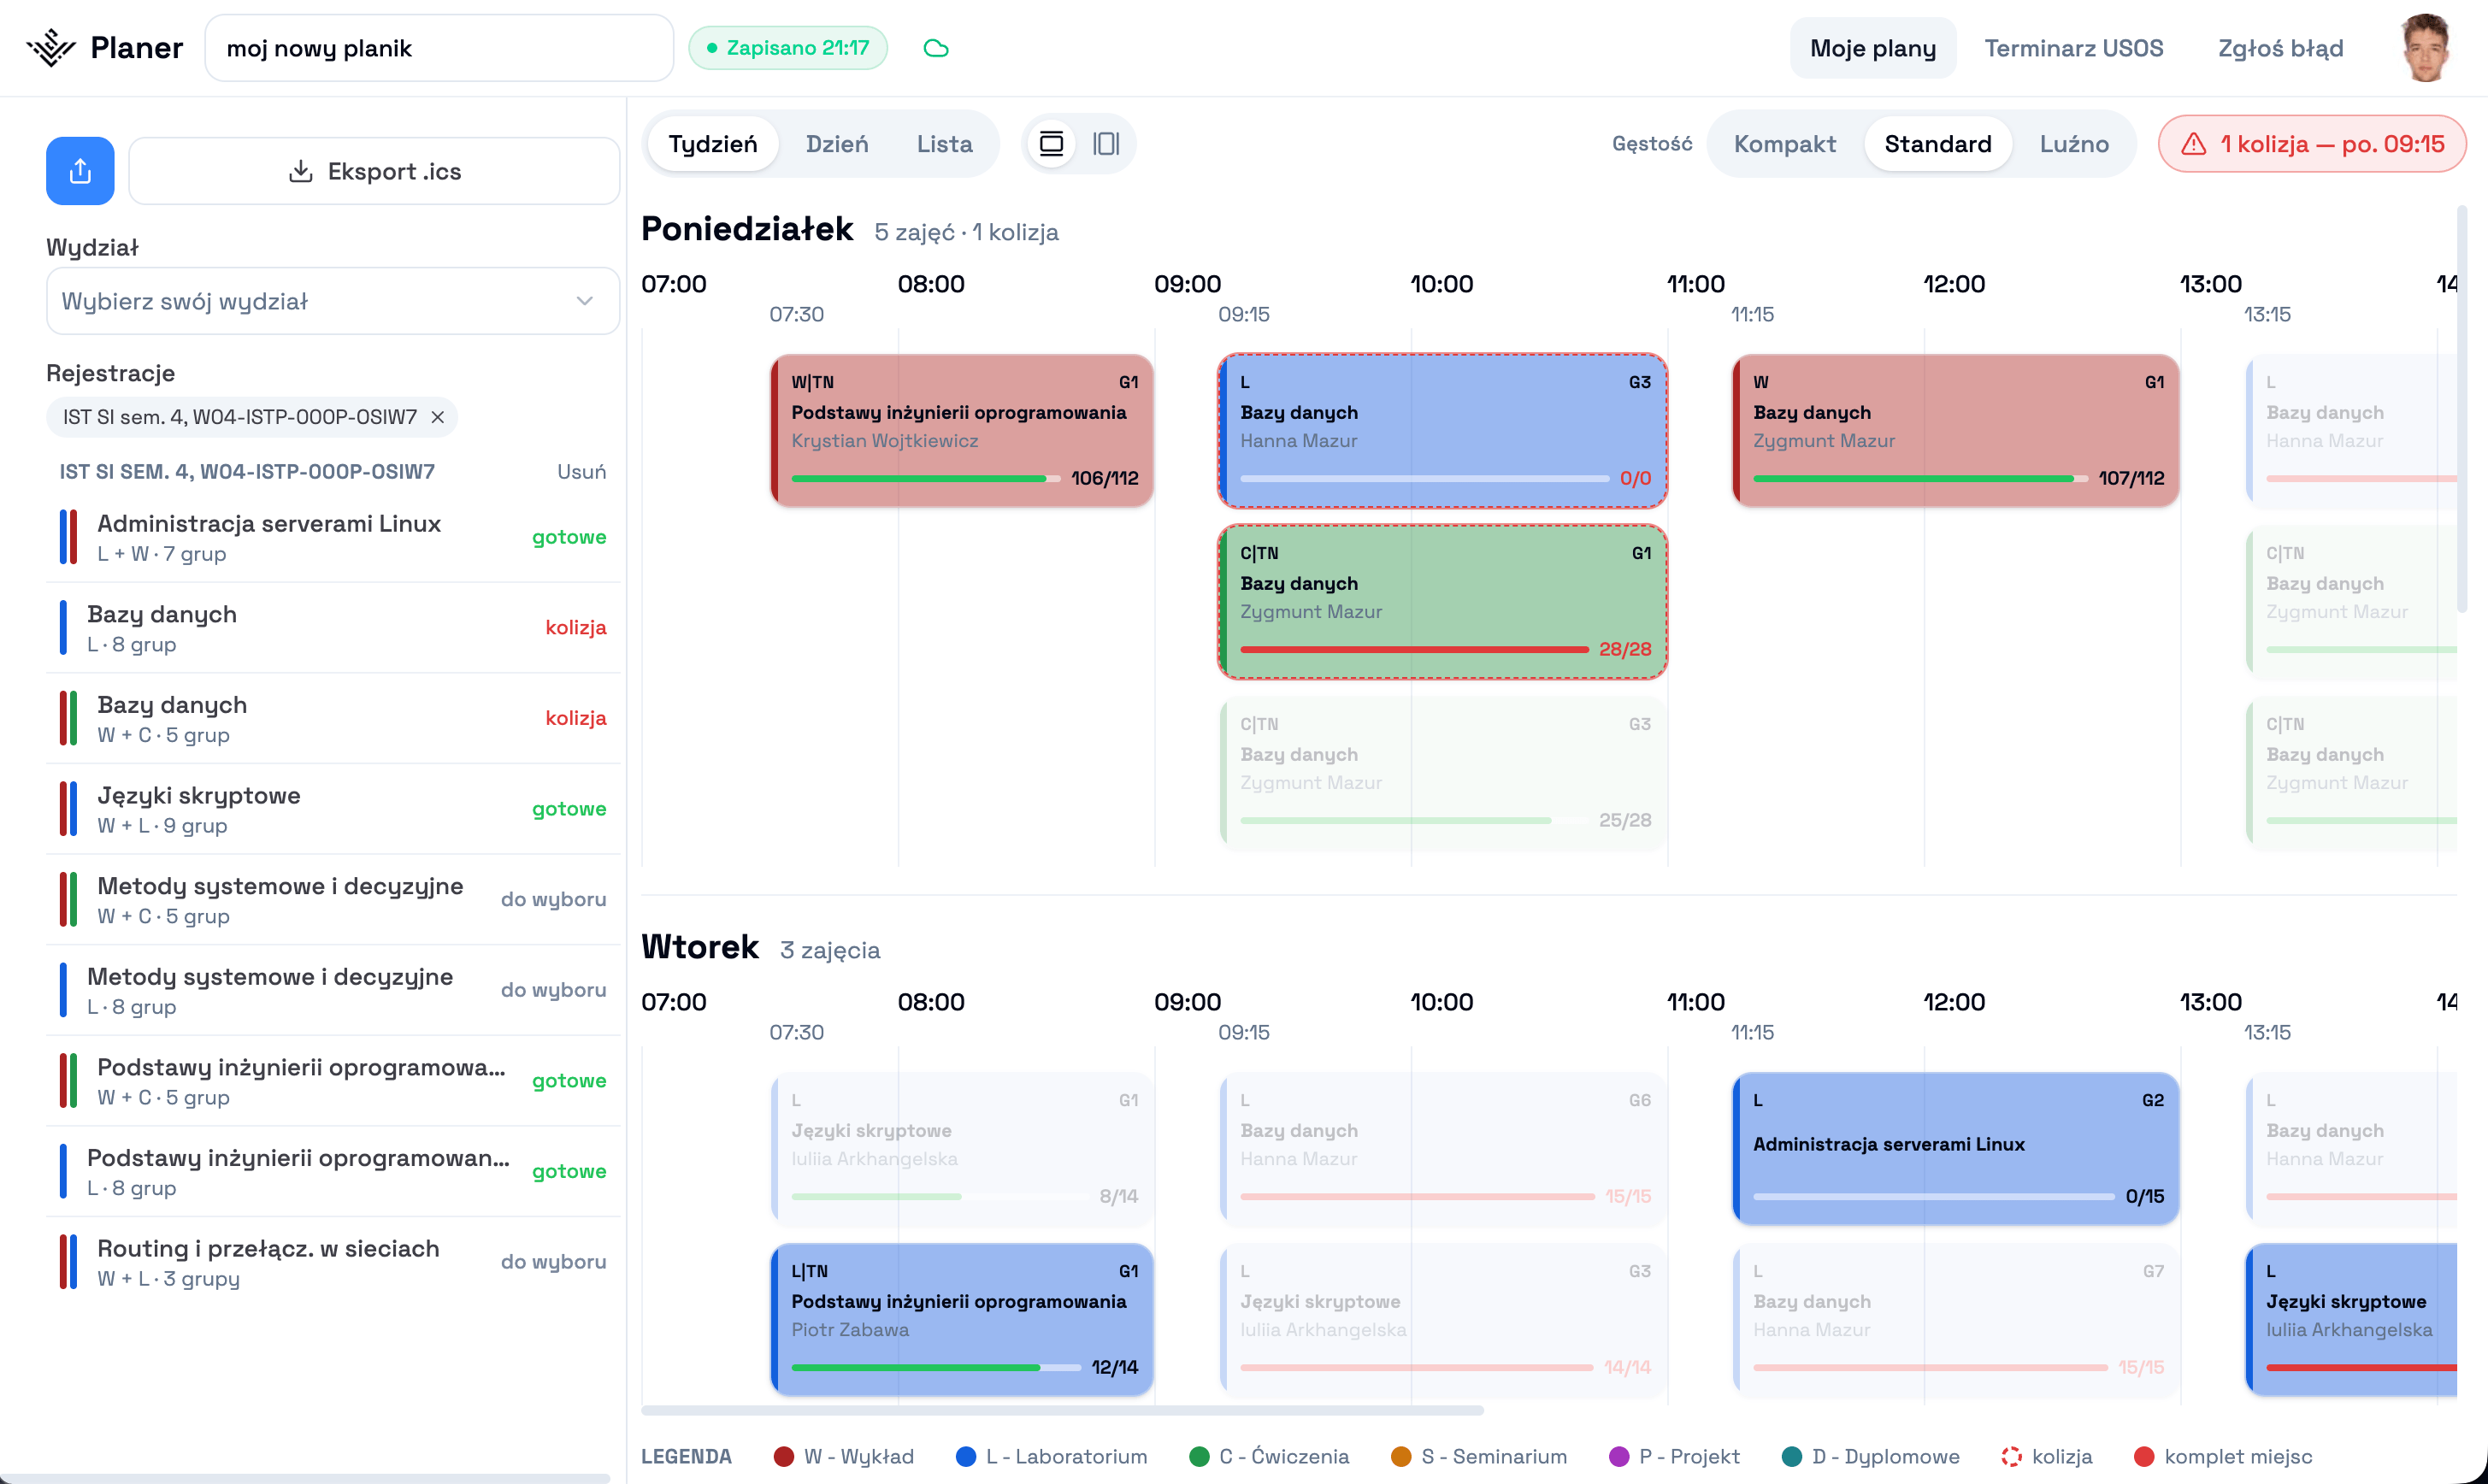Go to Terminarz USOS

[x=2074, y=48]
